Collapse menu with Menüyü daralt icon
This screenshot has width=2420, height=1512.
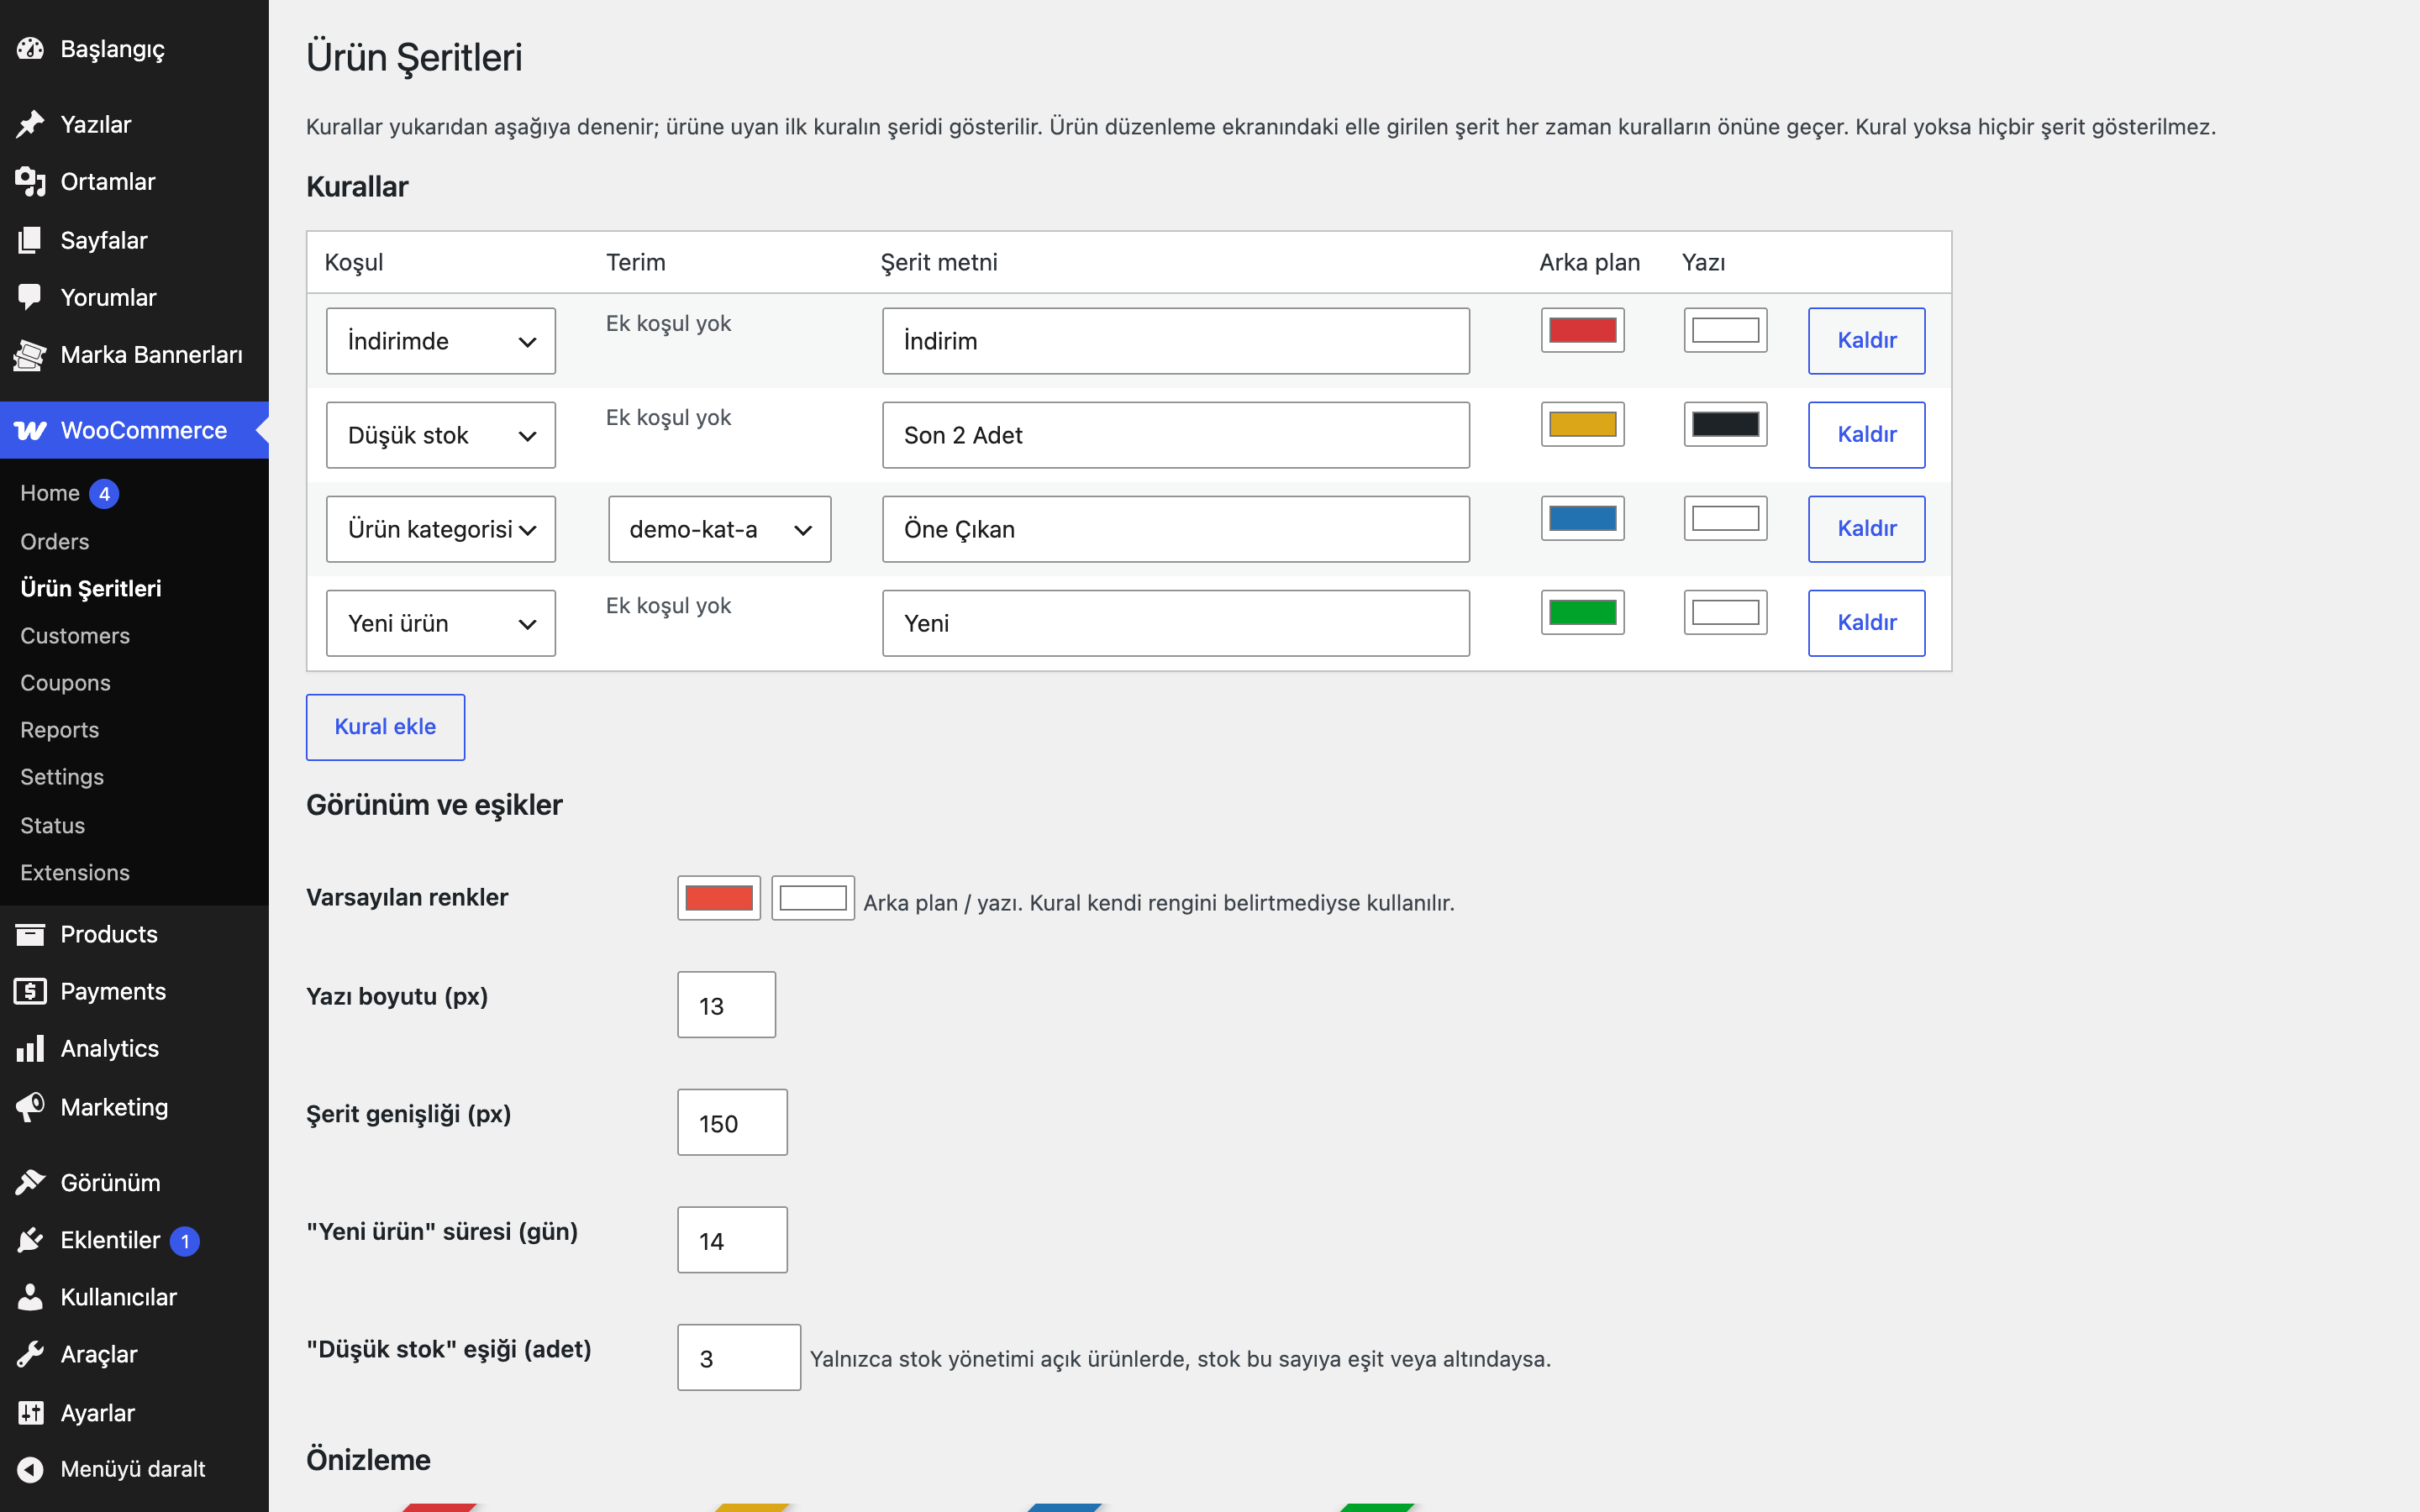[30, 1469]
